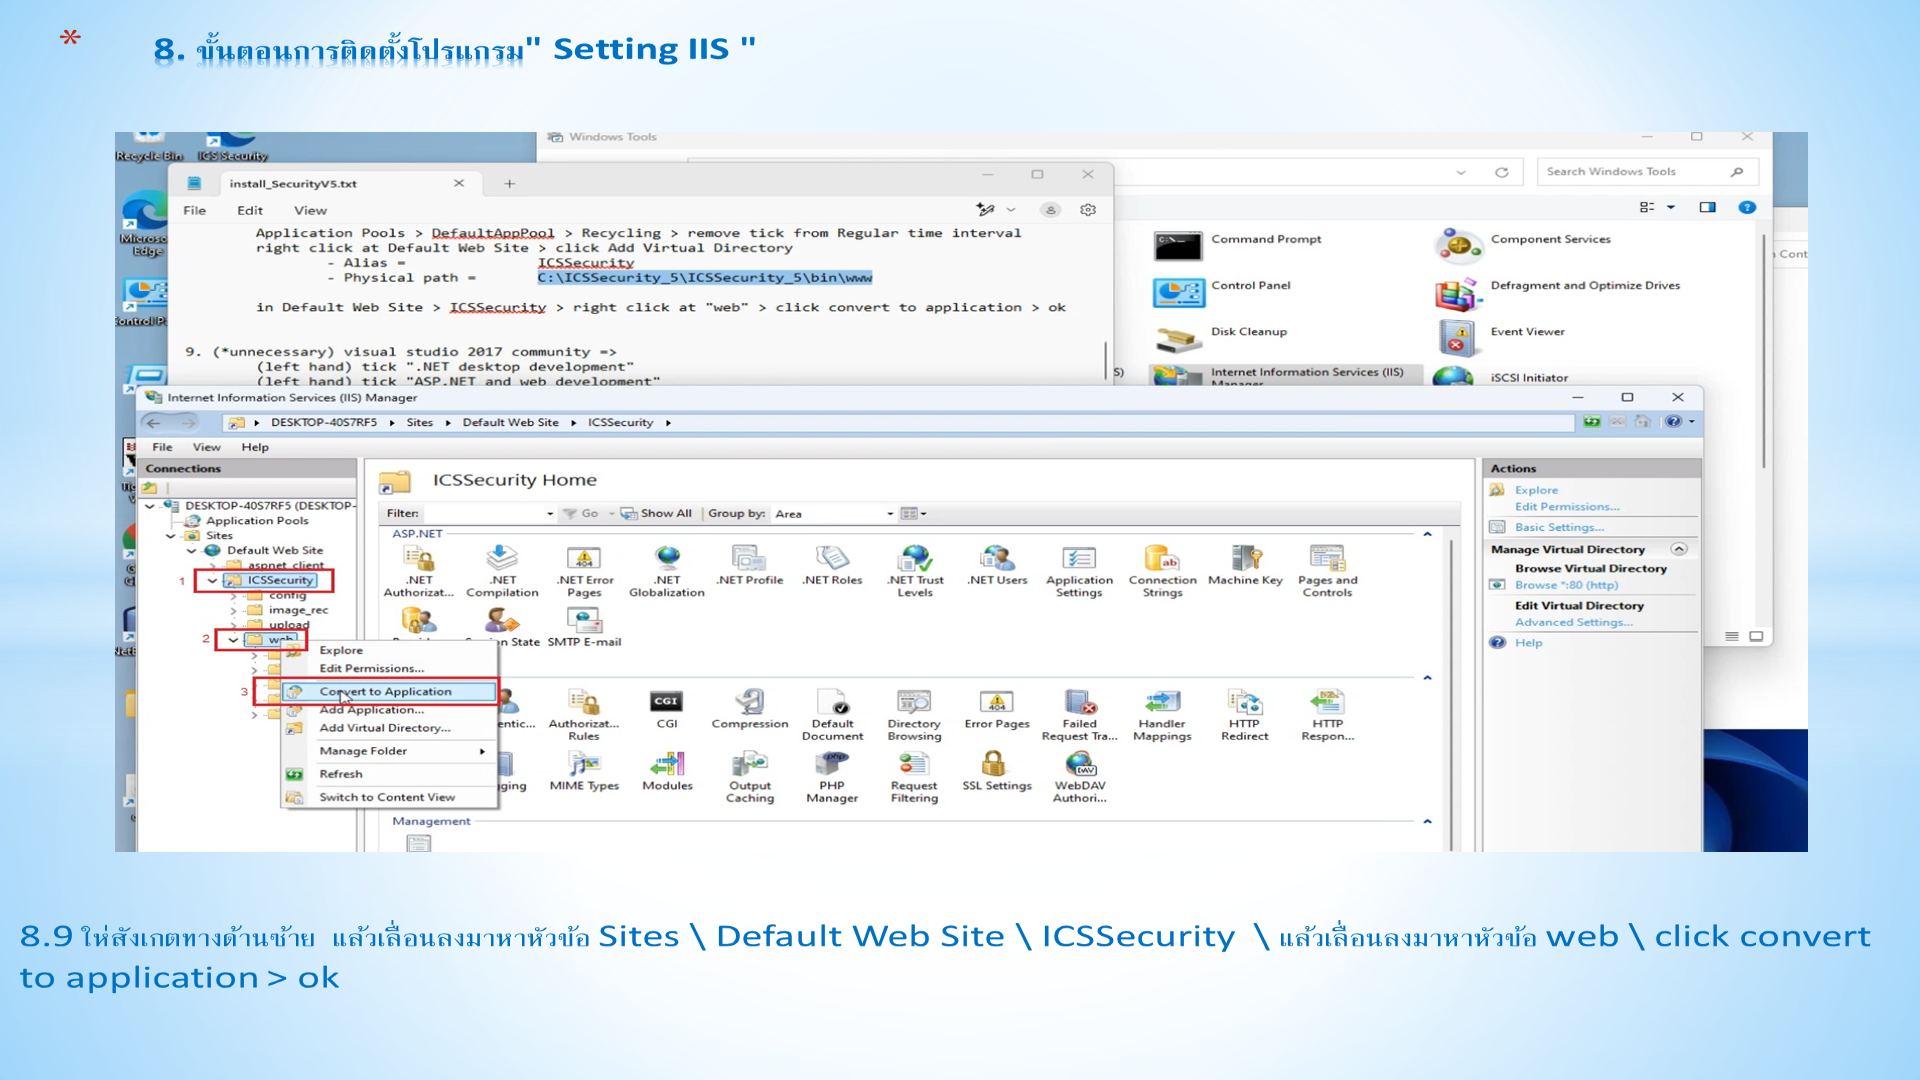Click Browse *:80 (http) link
This screenshot has height=1080, width=1920.
(x=1566, y=585)
